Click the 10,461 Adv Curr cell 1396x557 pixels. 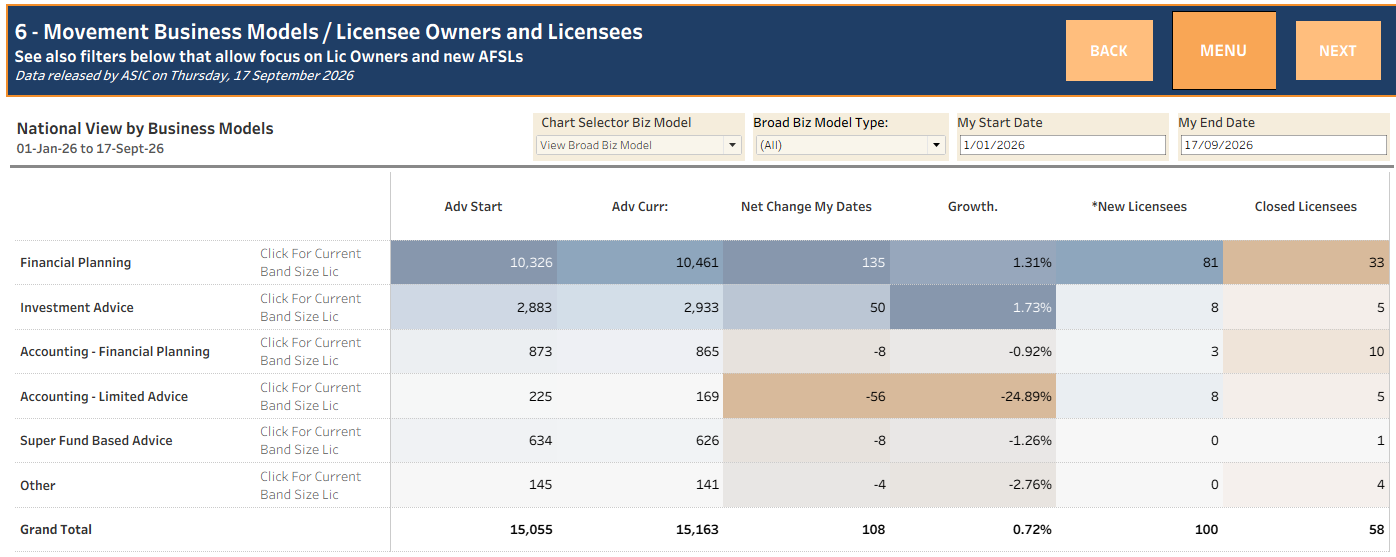640,262
